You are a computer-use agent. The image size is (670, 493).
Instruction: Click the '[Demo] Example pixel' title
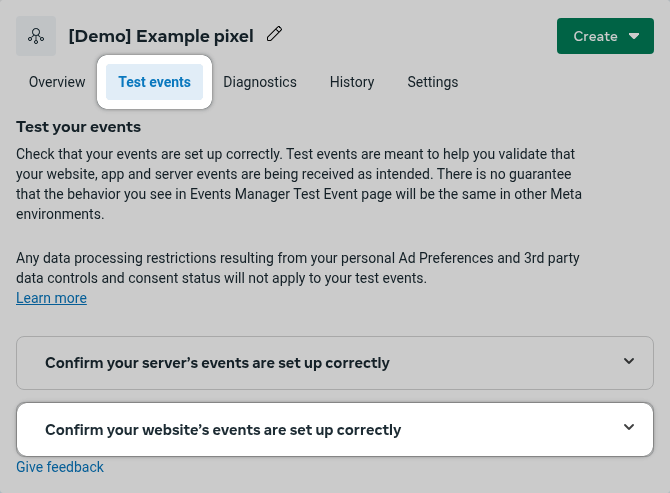(161, 36)
